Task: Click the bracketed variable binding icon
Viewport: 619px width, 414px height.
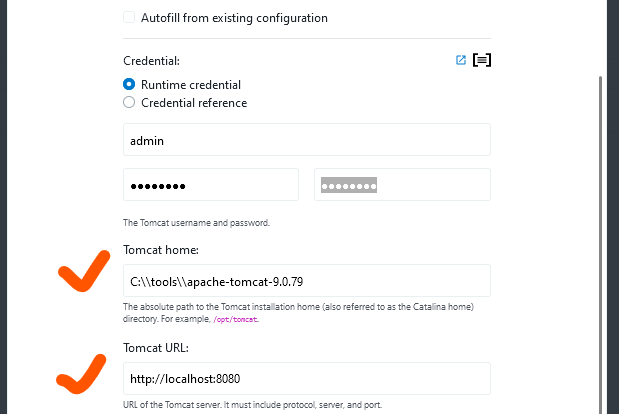Action: [482, 60]
